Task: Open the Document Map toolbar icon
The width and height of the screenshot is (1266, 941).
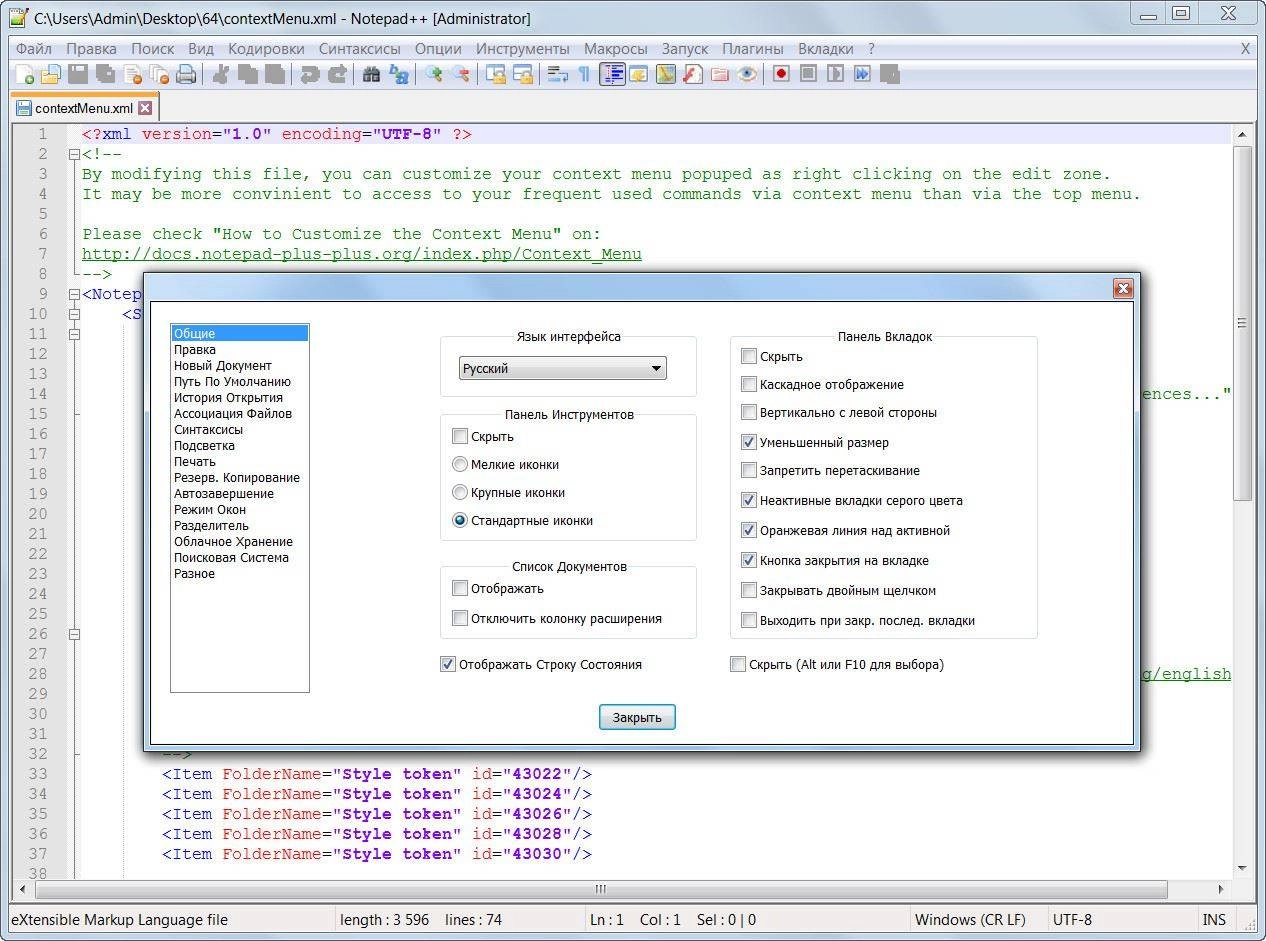Action: click(x=666, y=74)
